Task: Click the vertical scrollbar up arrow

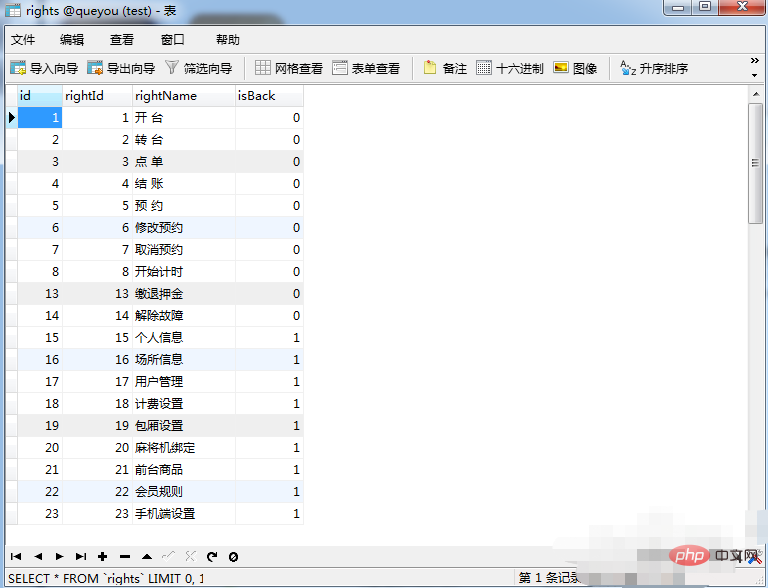Action: point(756,94)
